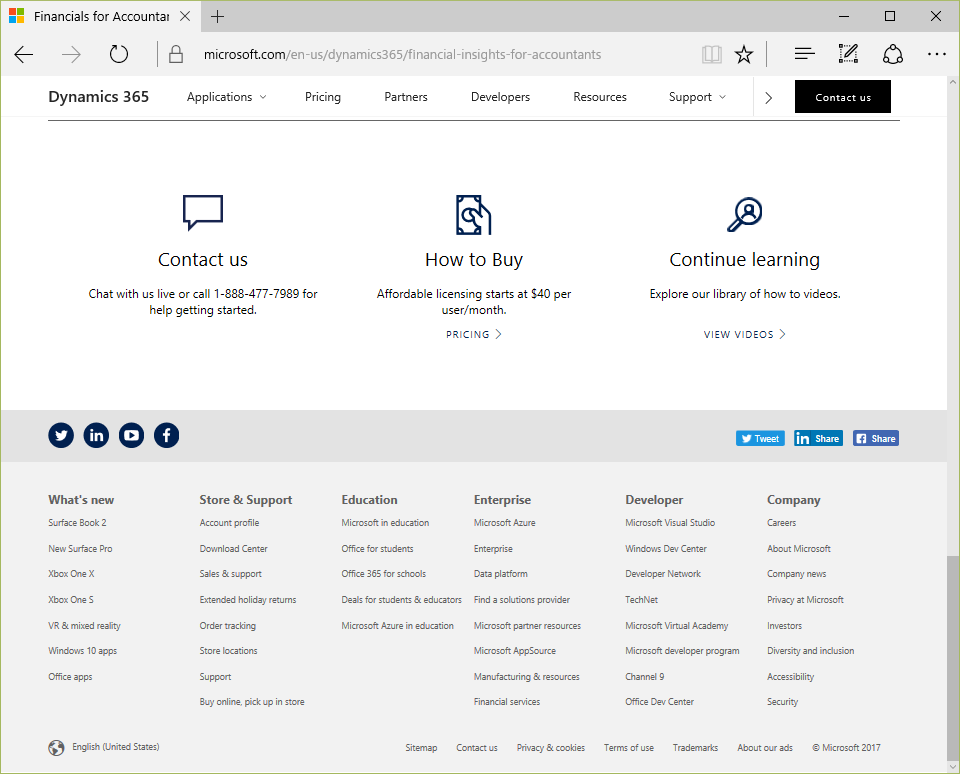This screenshot has height=774, width=960.
Task: Open Careers footer link
Action: click(782, 523)
